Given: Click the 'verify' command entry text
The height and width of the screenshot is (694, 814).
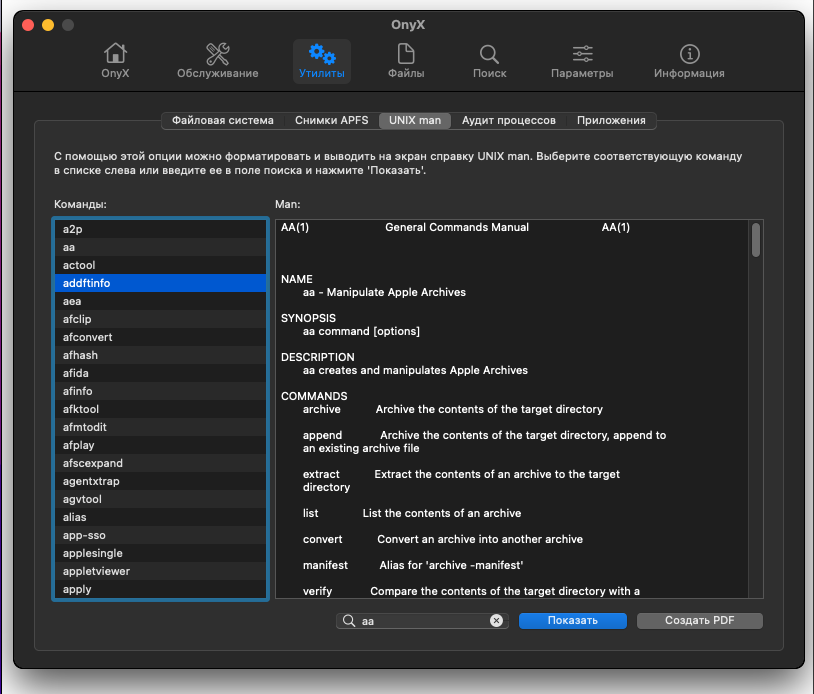Looking at the screenshot, I should [x=317, y=591].
